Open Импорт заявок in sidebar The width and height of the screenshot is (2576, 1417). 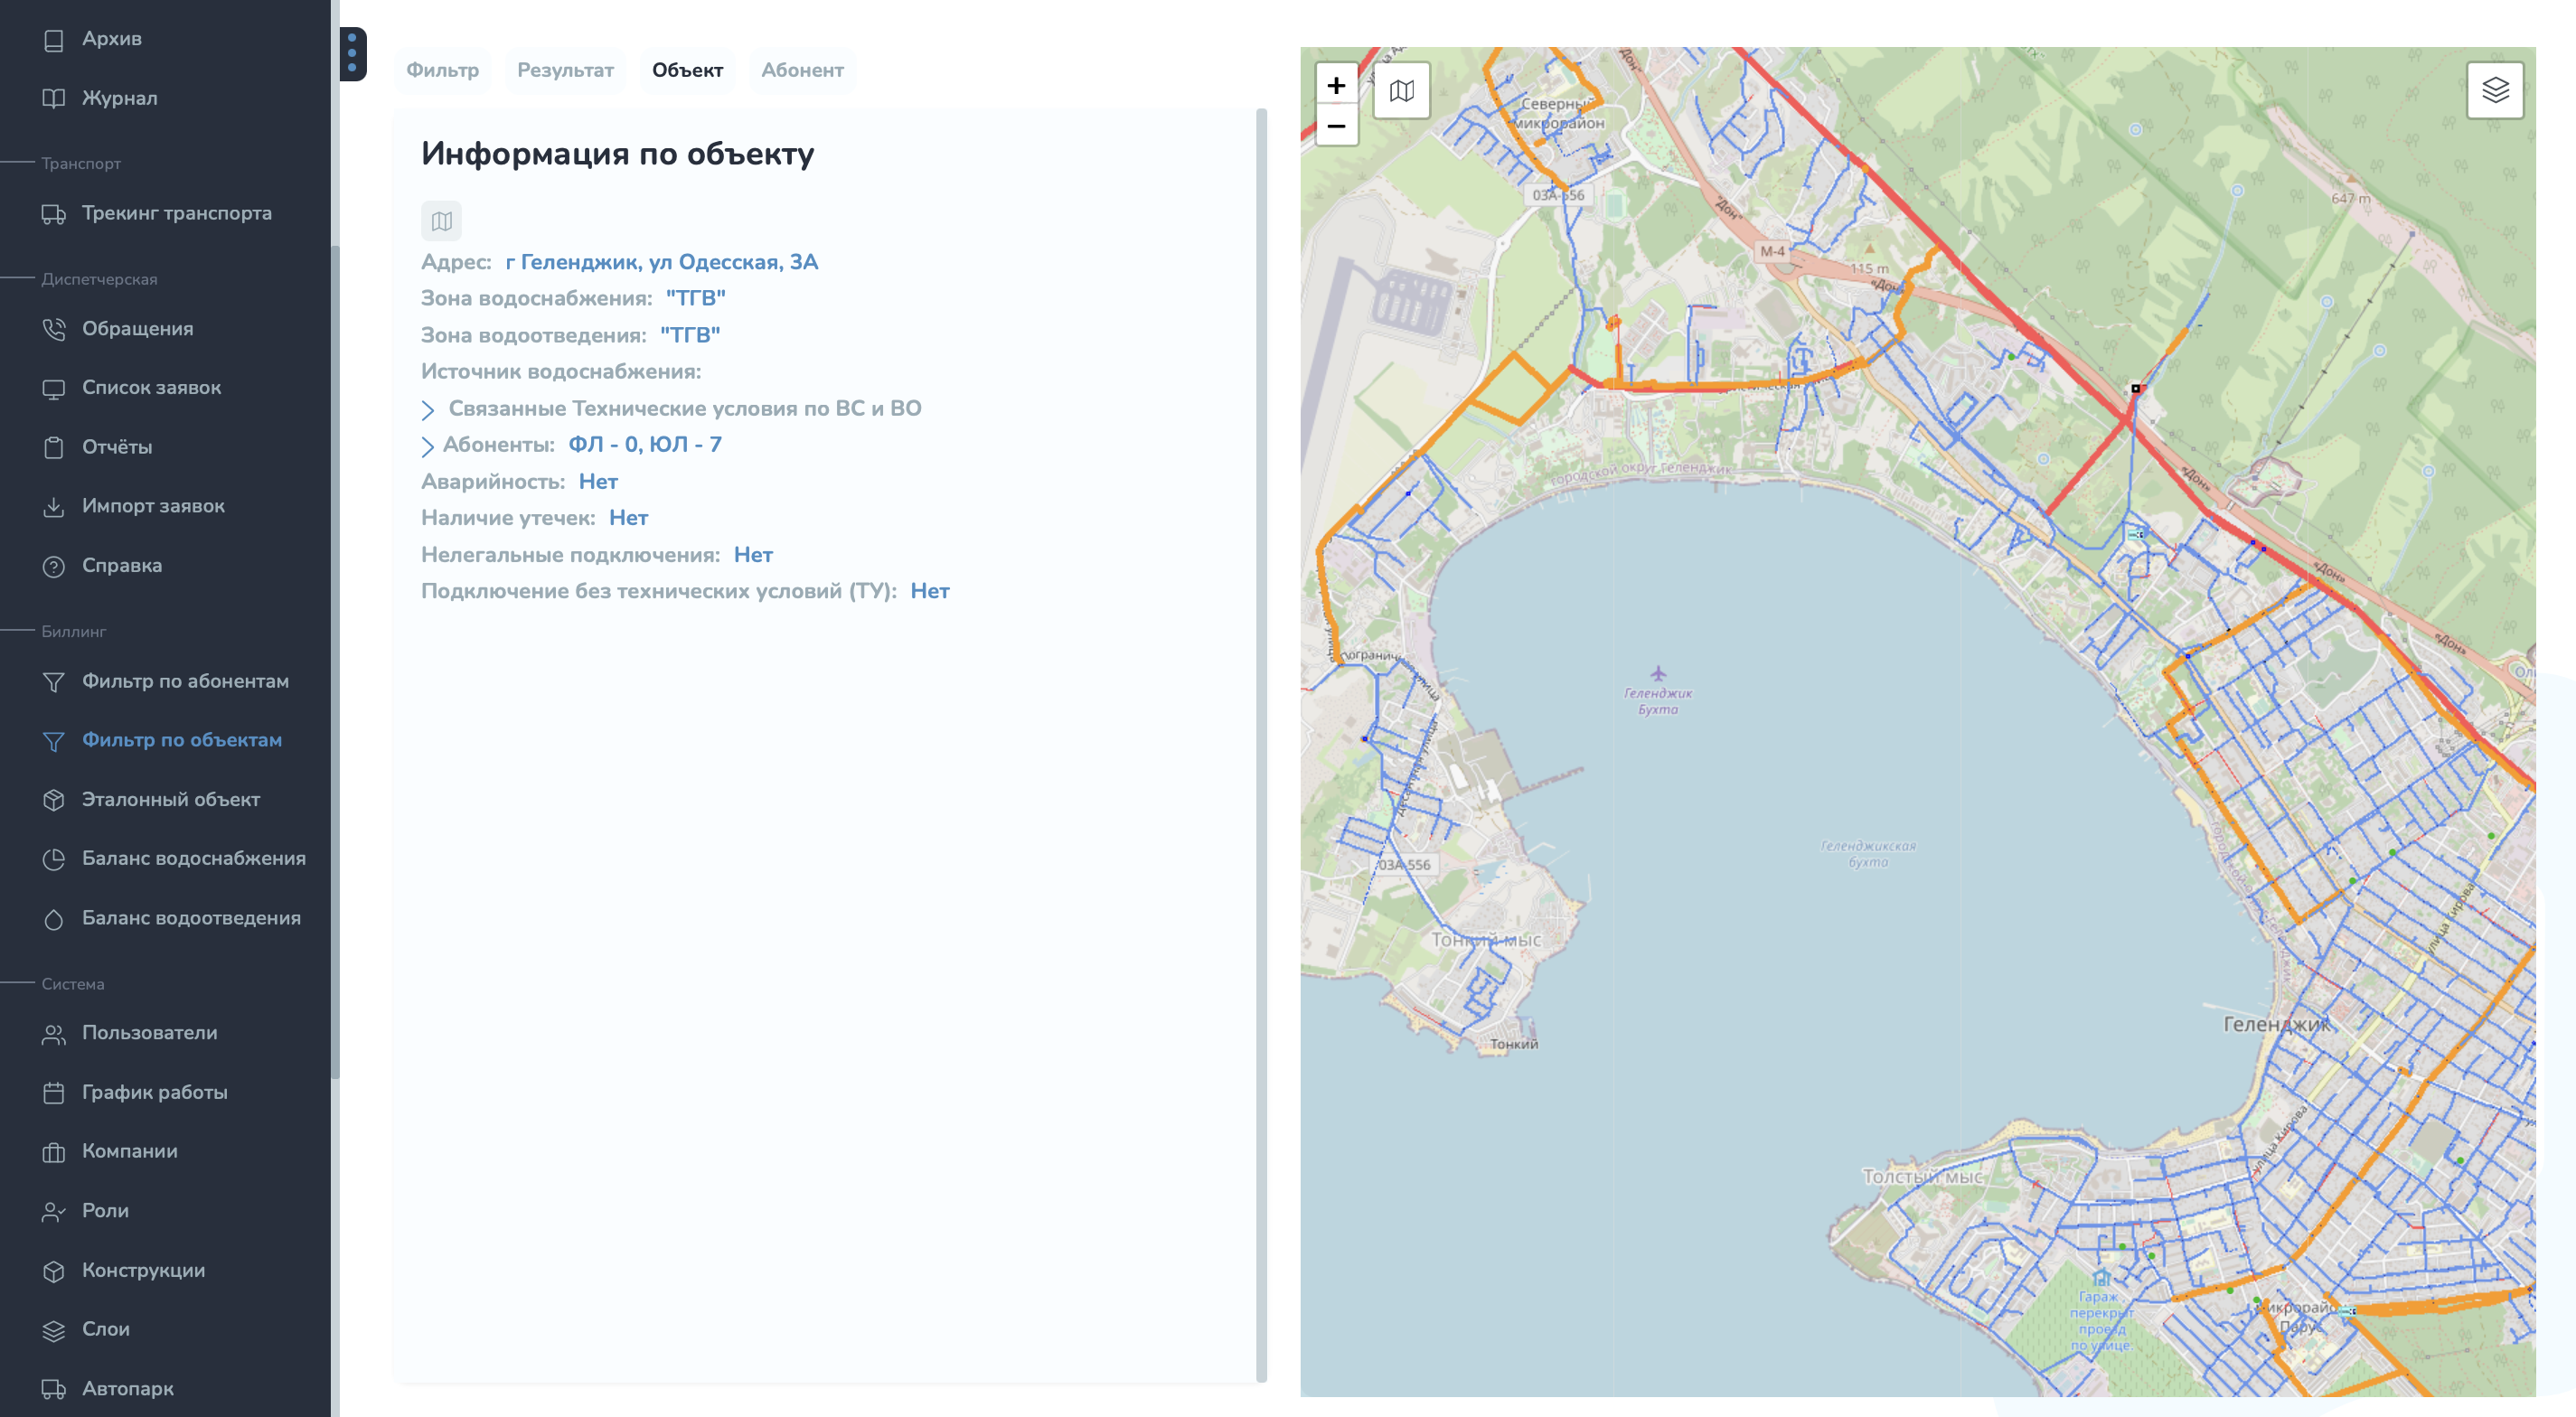pyautogui.click(x=153, y=506)
